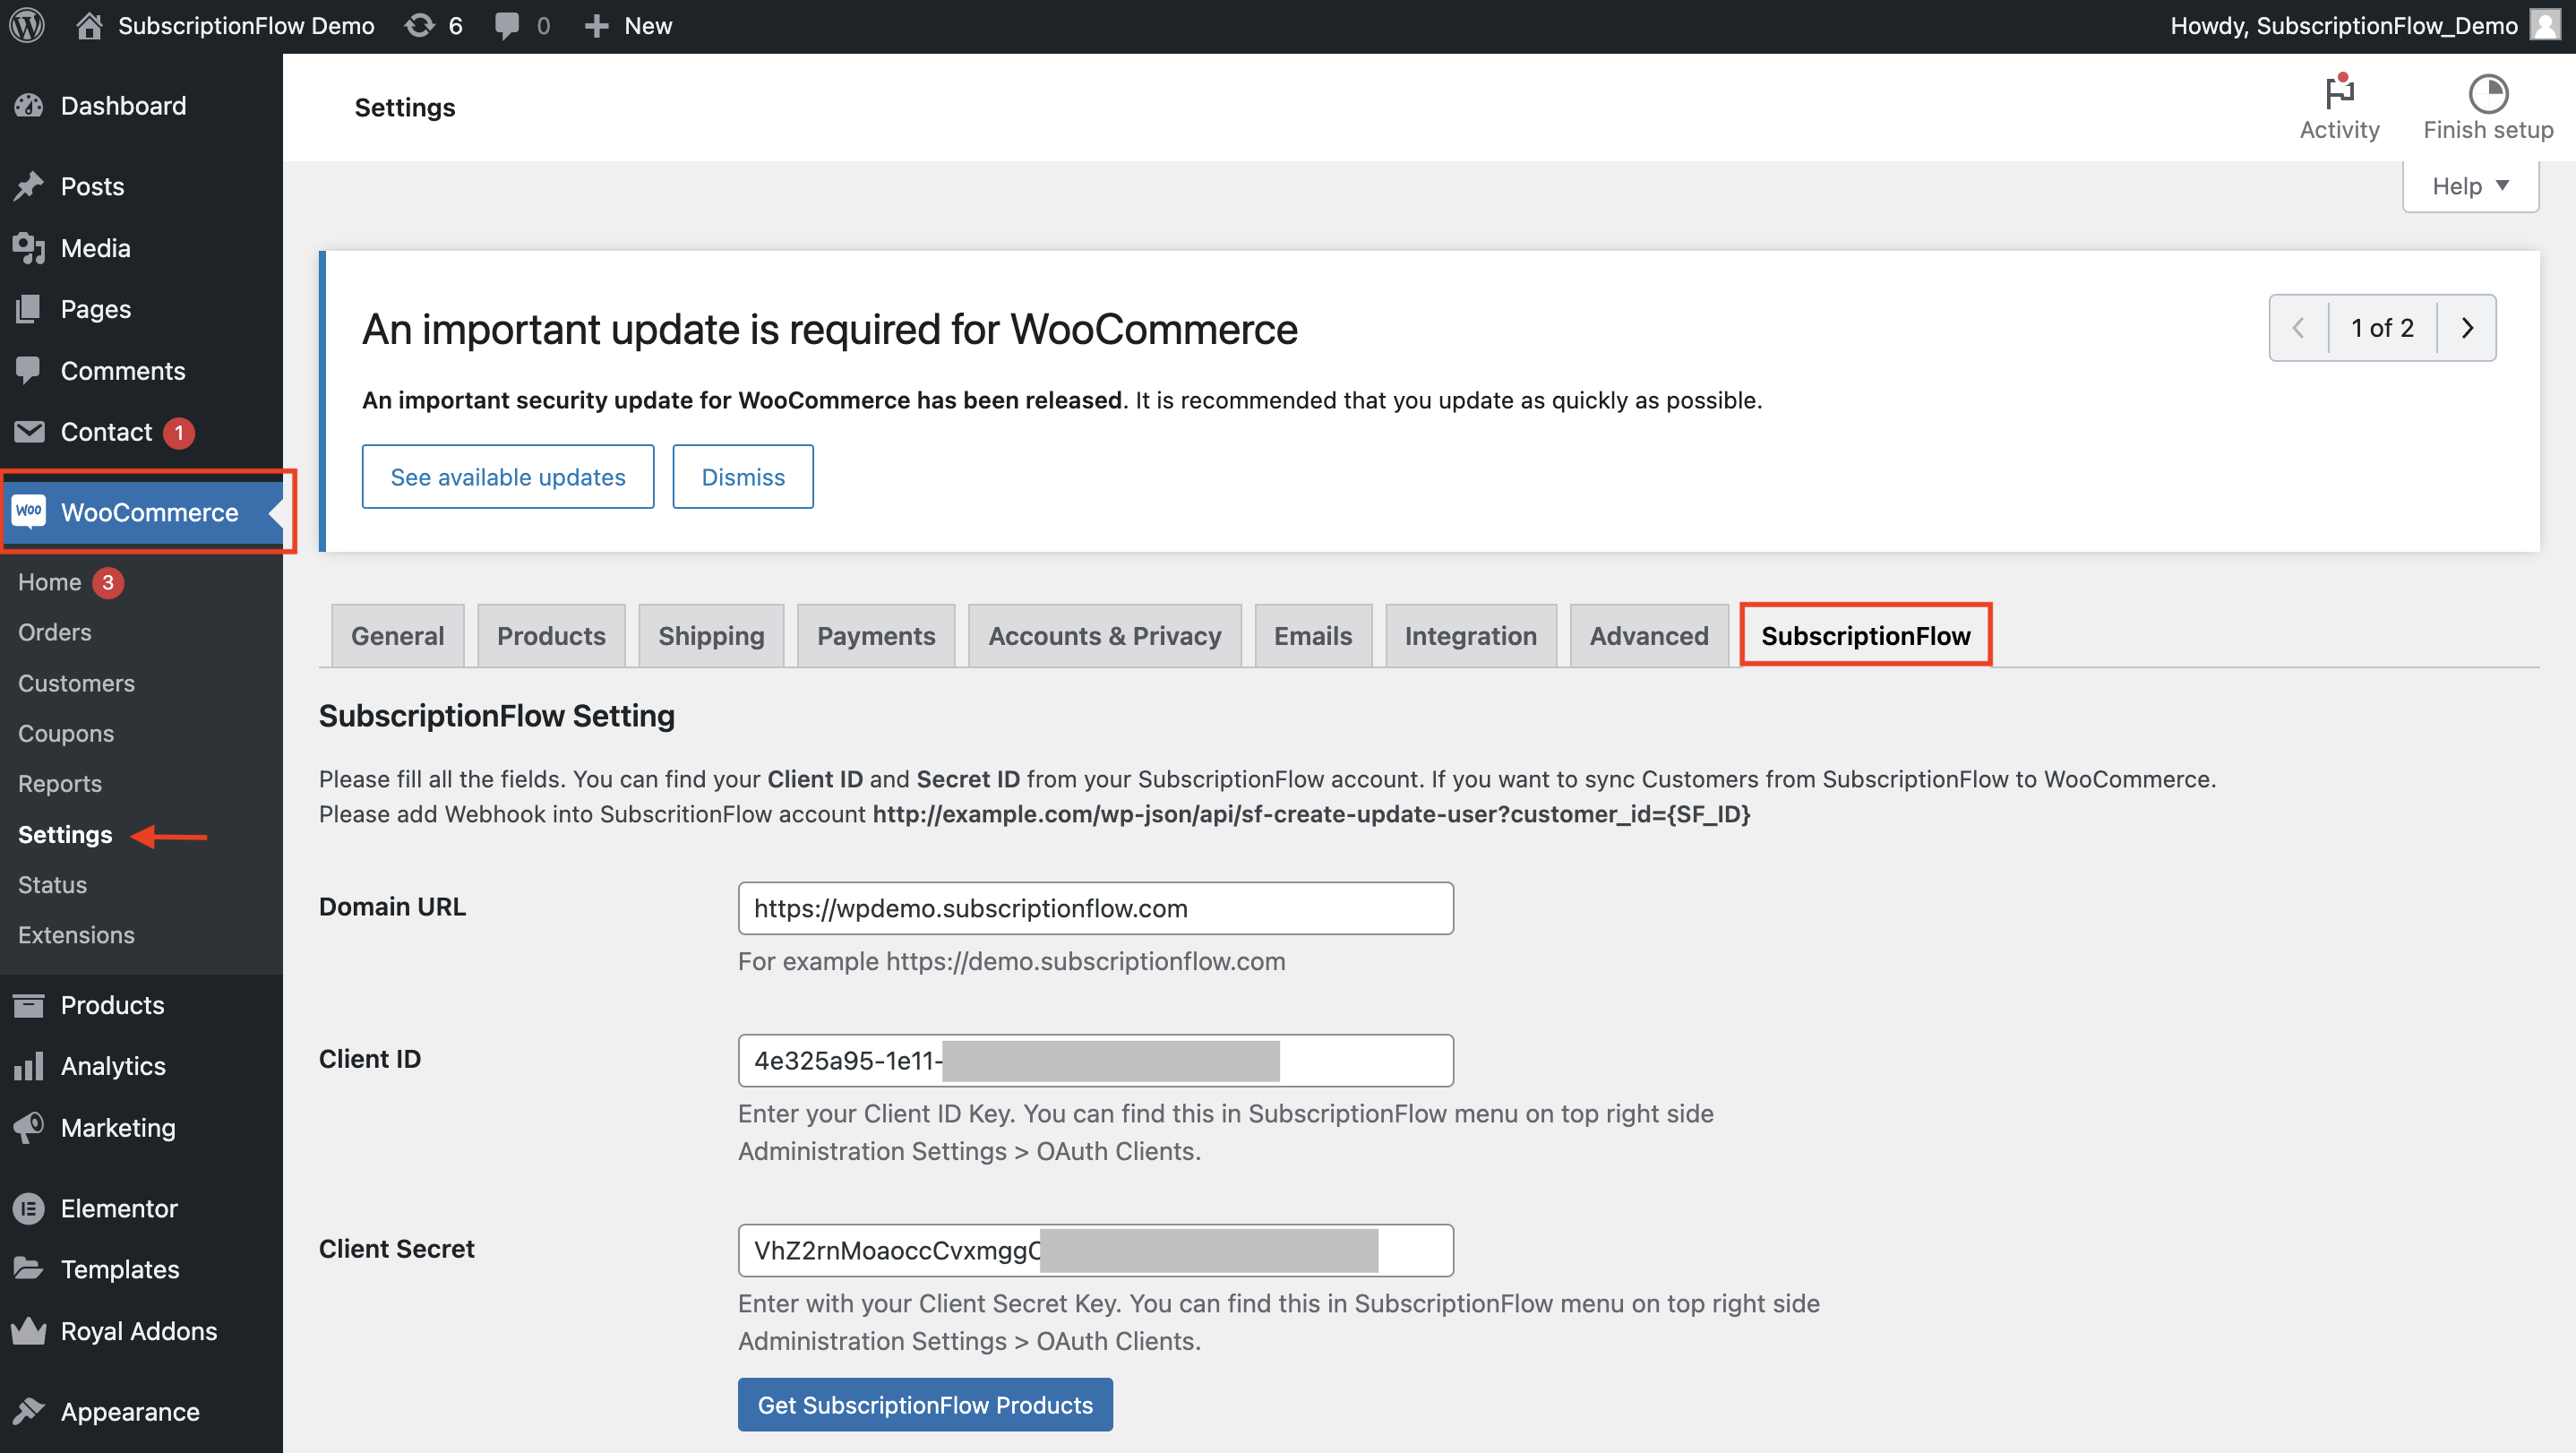Screen dimensions: 2576x1453
Task: Click the Elementor circle icon
Action: (x=29, y=1208)
